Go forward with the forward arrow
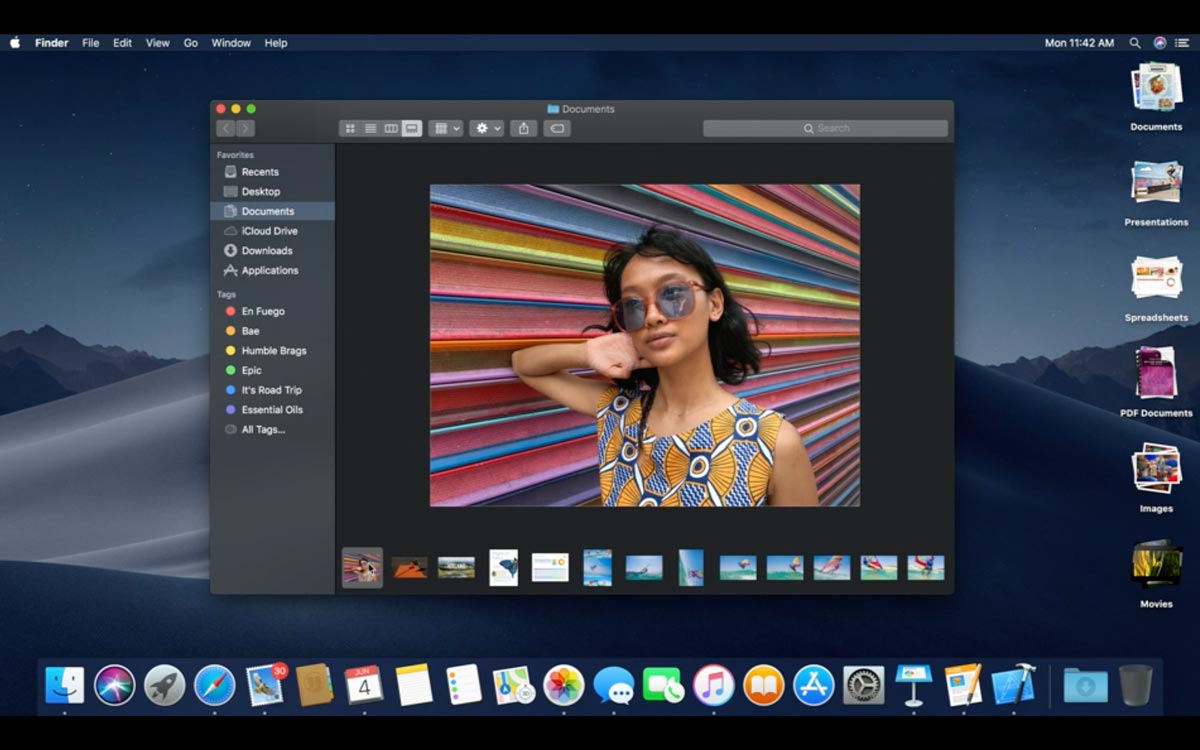Screen dimensions: 1200x750 tap(245, 128)
